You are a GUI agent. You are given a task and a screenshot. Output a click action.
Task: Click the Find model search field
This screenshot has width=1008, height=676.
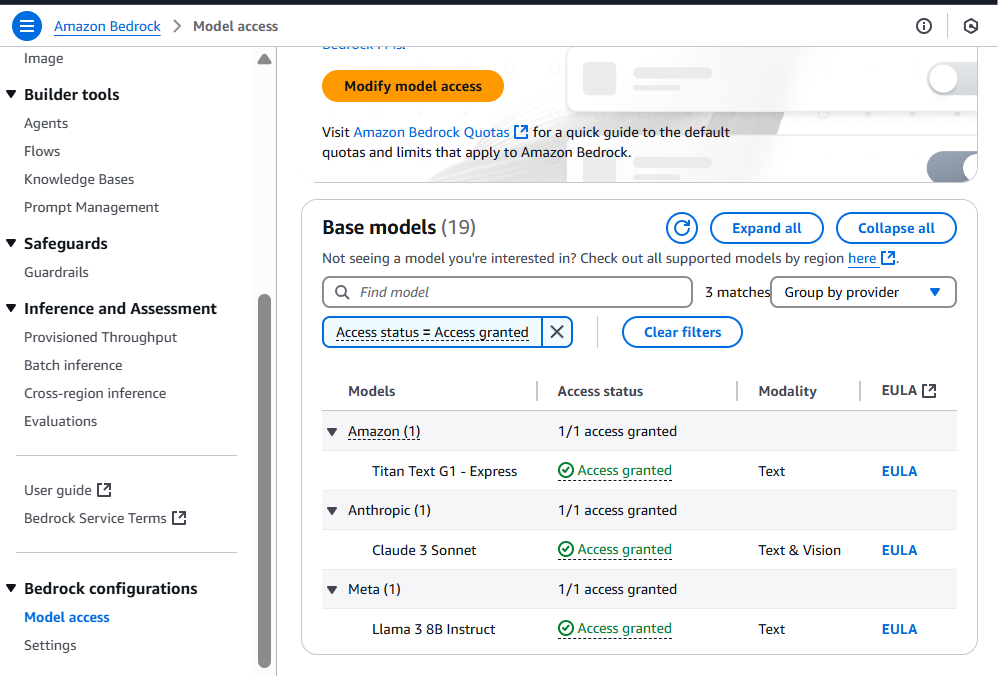pos(507,292)
